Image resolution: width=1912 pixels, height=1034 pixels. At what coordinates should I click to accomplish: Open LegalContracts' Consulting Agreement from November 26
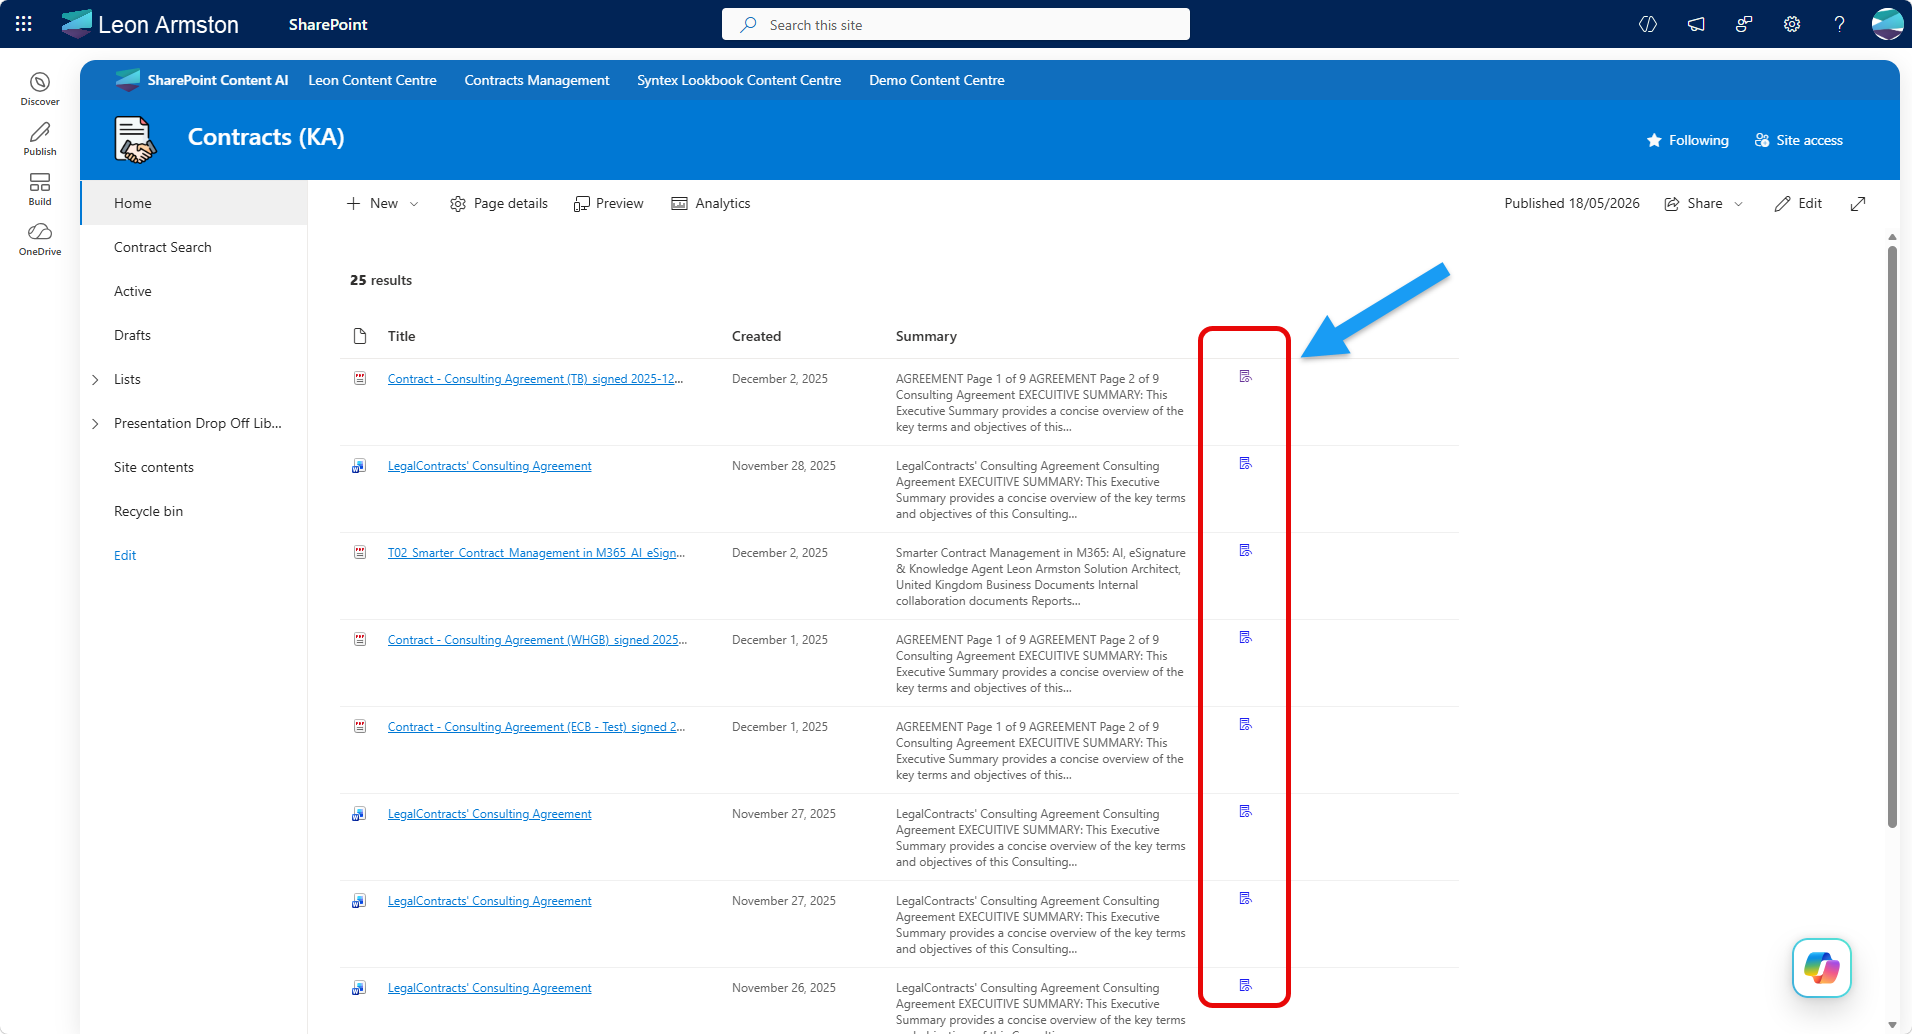(x=489, y=988)
